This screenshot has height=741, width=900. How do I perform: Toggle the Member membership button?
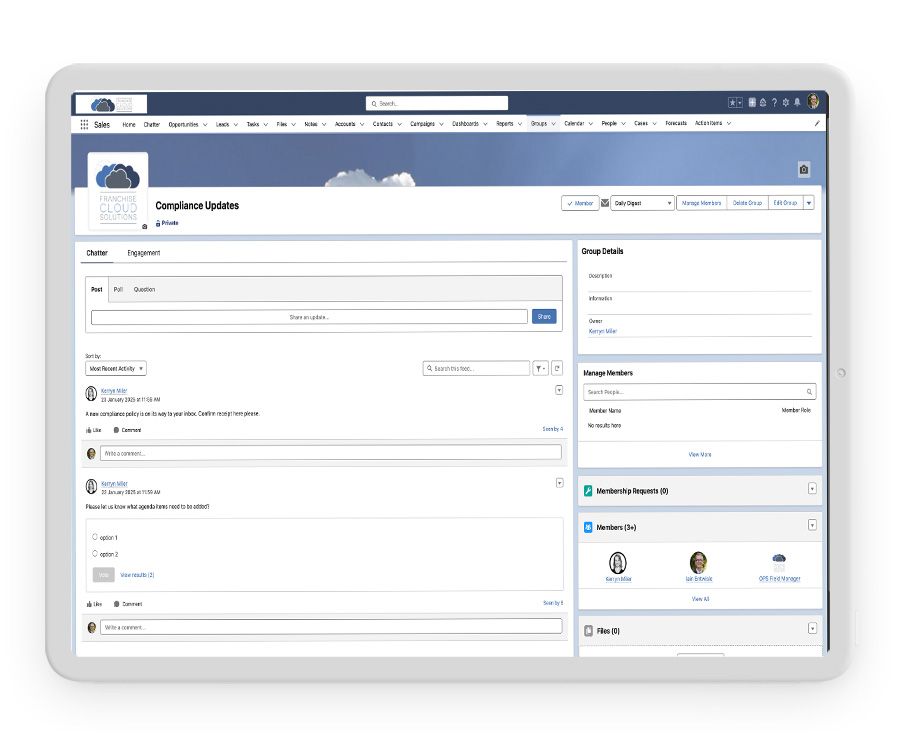(579, 203)
